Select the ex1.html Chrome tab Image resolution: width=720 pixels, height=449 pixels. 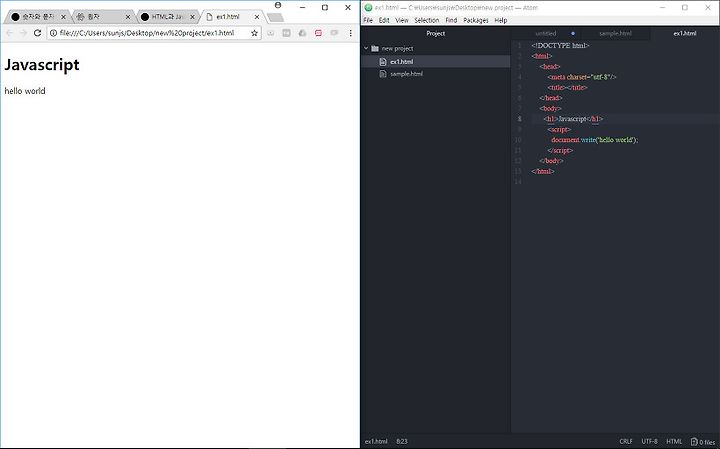pos(232,17)
